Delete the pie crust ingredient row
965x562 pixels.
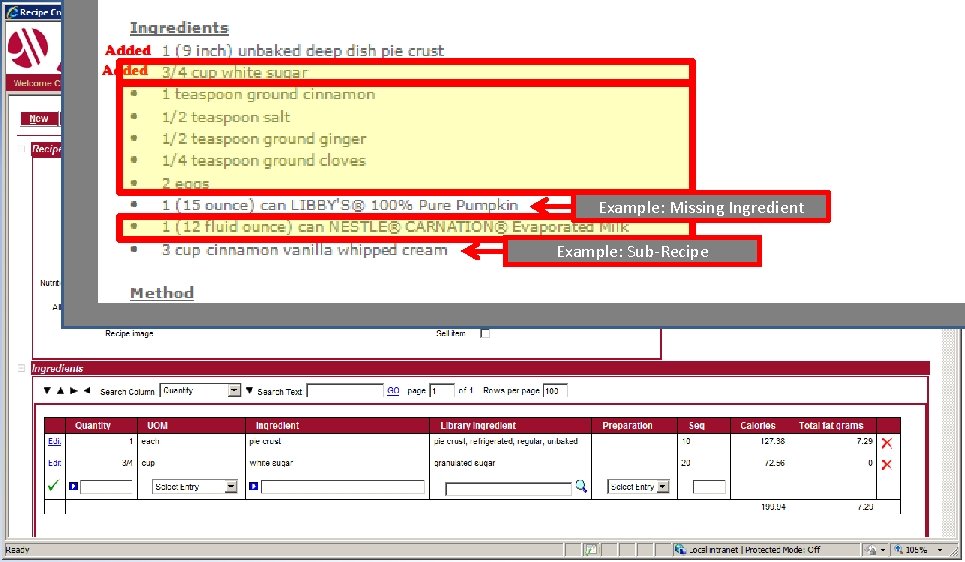[886, 443]
